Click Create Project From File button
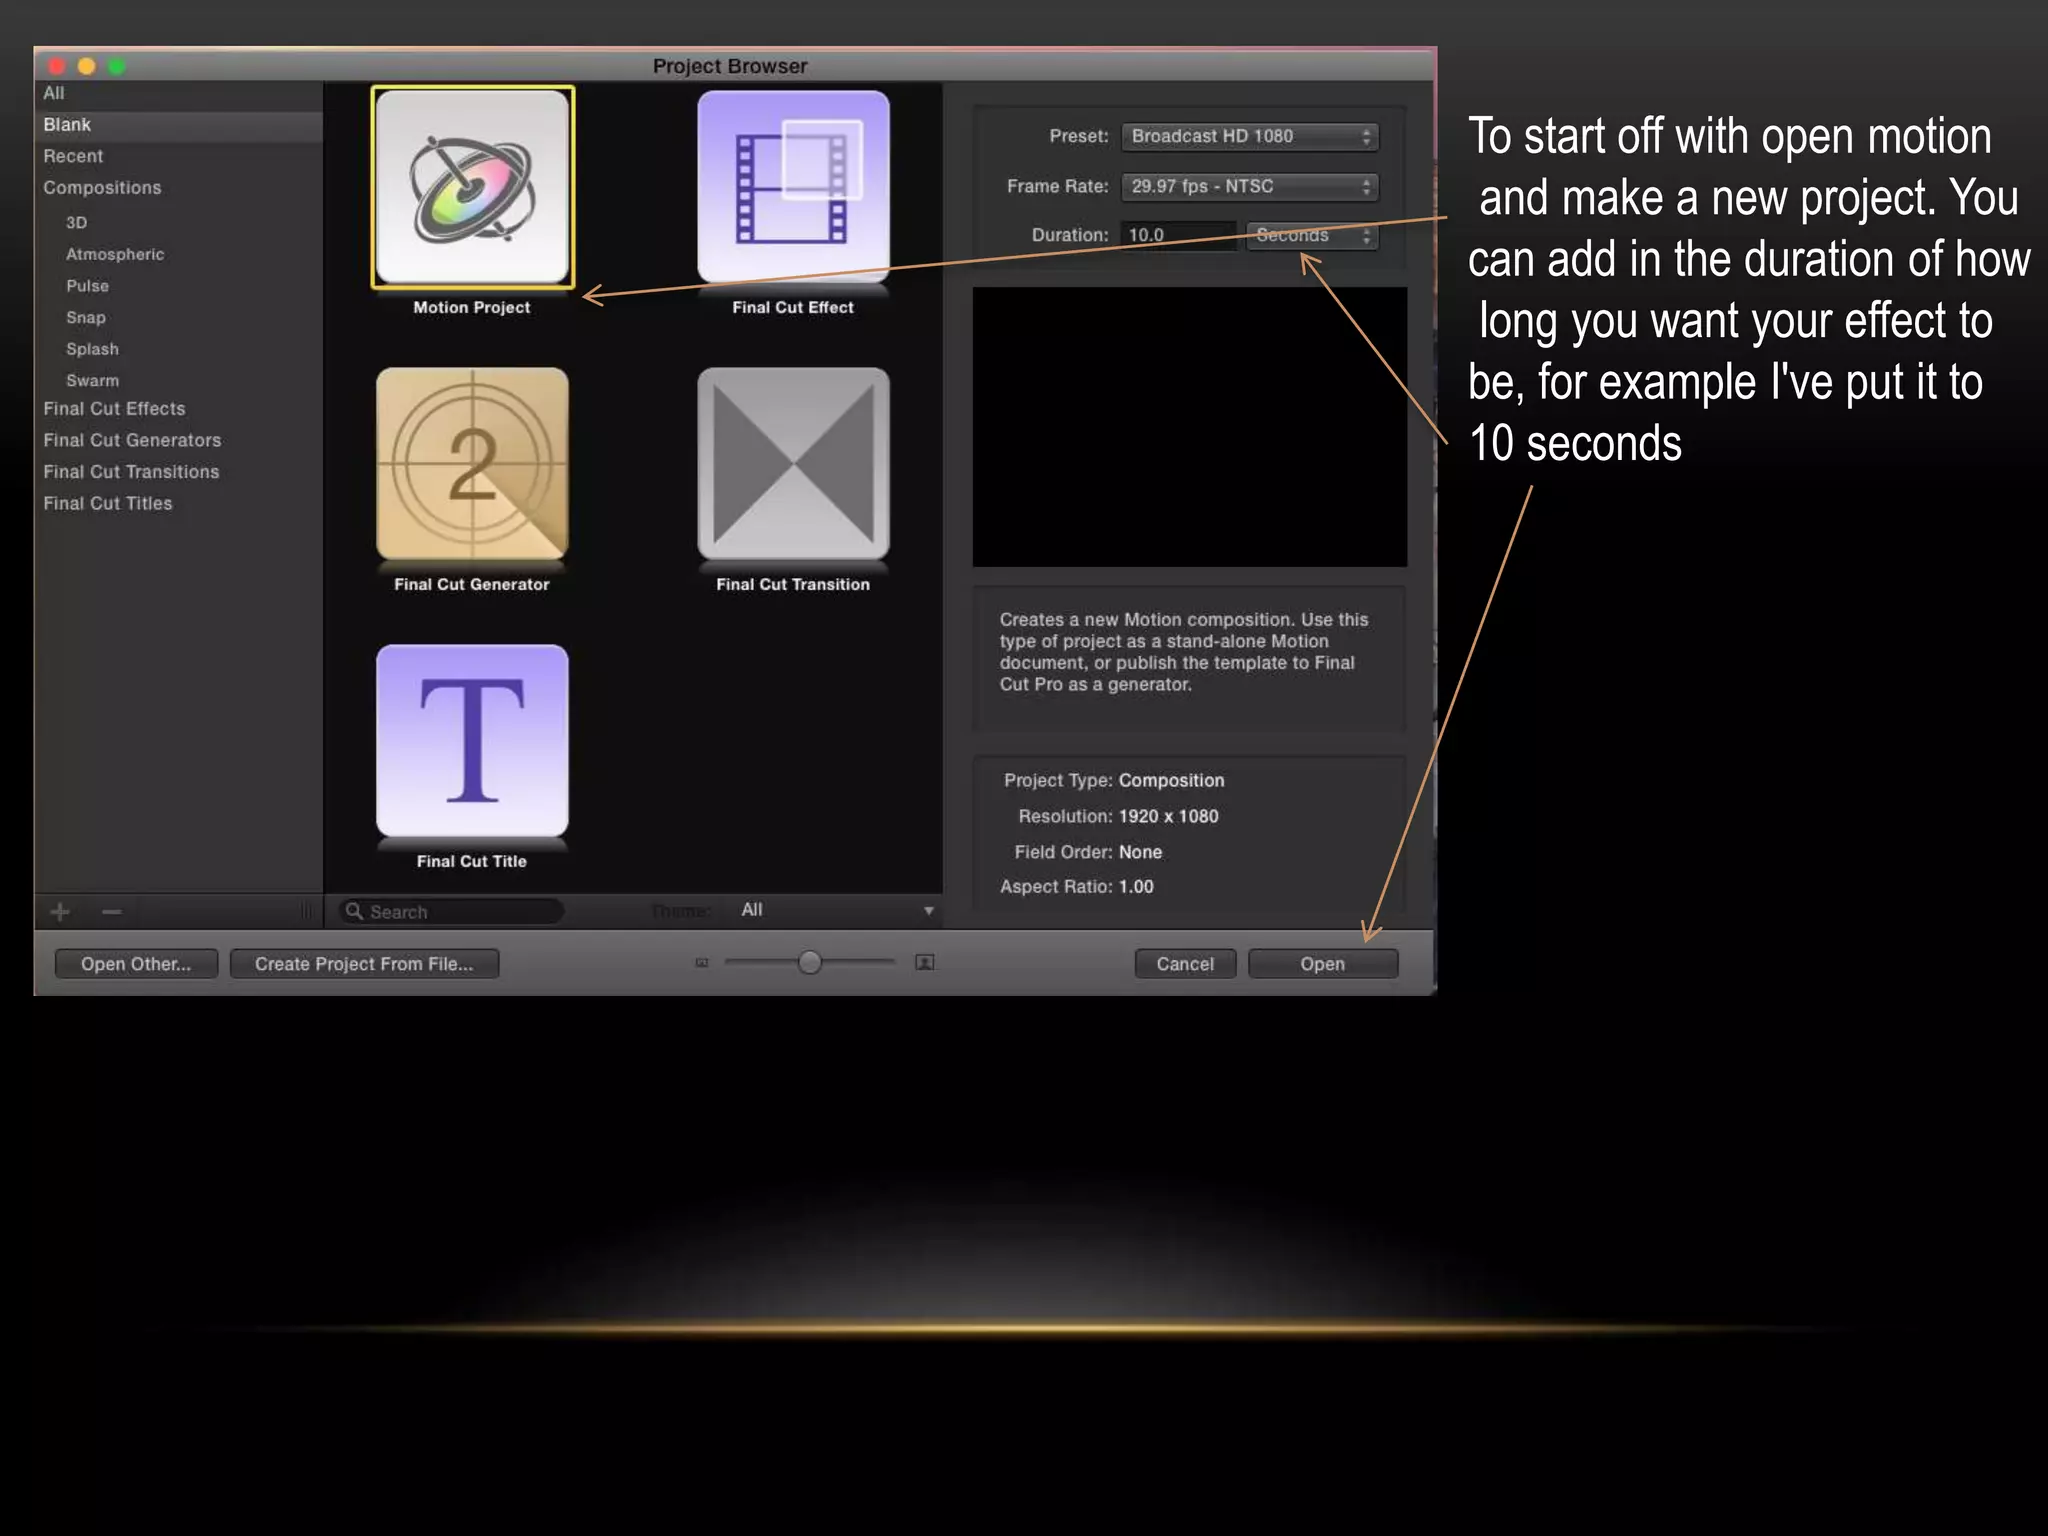This screenshot has height=1536, width=2048. (x=364, y=964)
